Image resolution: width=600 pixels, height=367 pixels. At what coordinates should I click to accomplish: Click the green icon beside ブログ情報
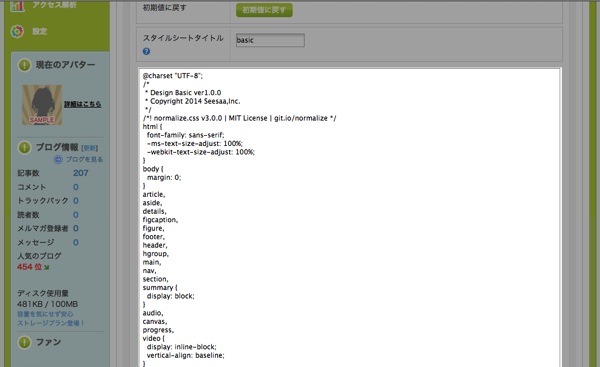coord(24,147)
